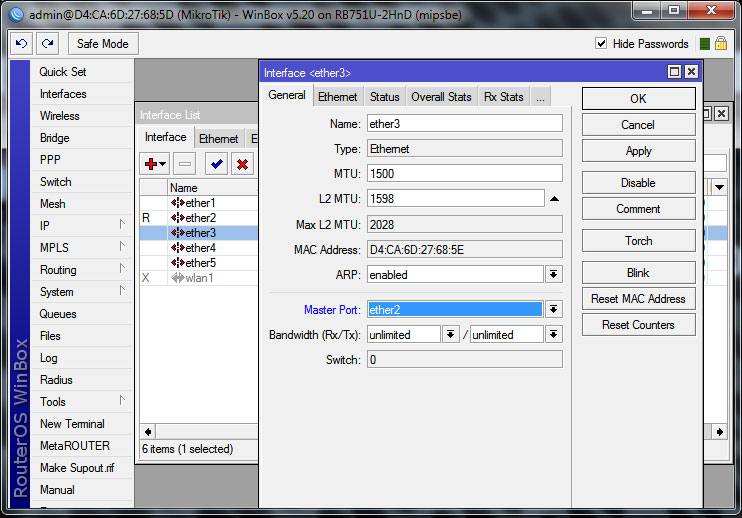Collapse the L2 MTU field arrow

point(554,199)
